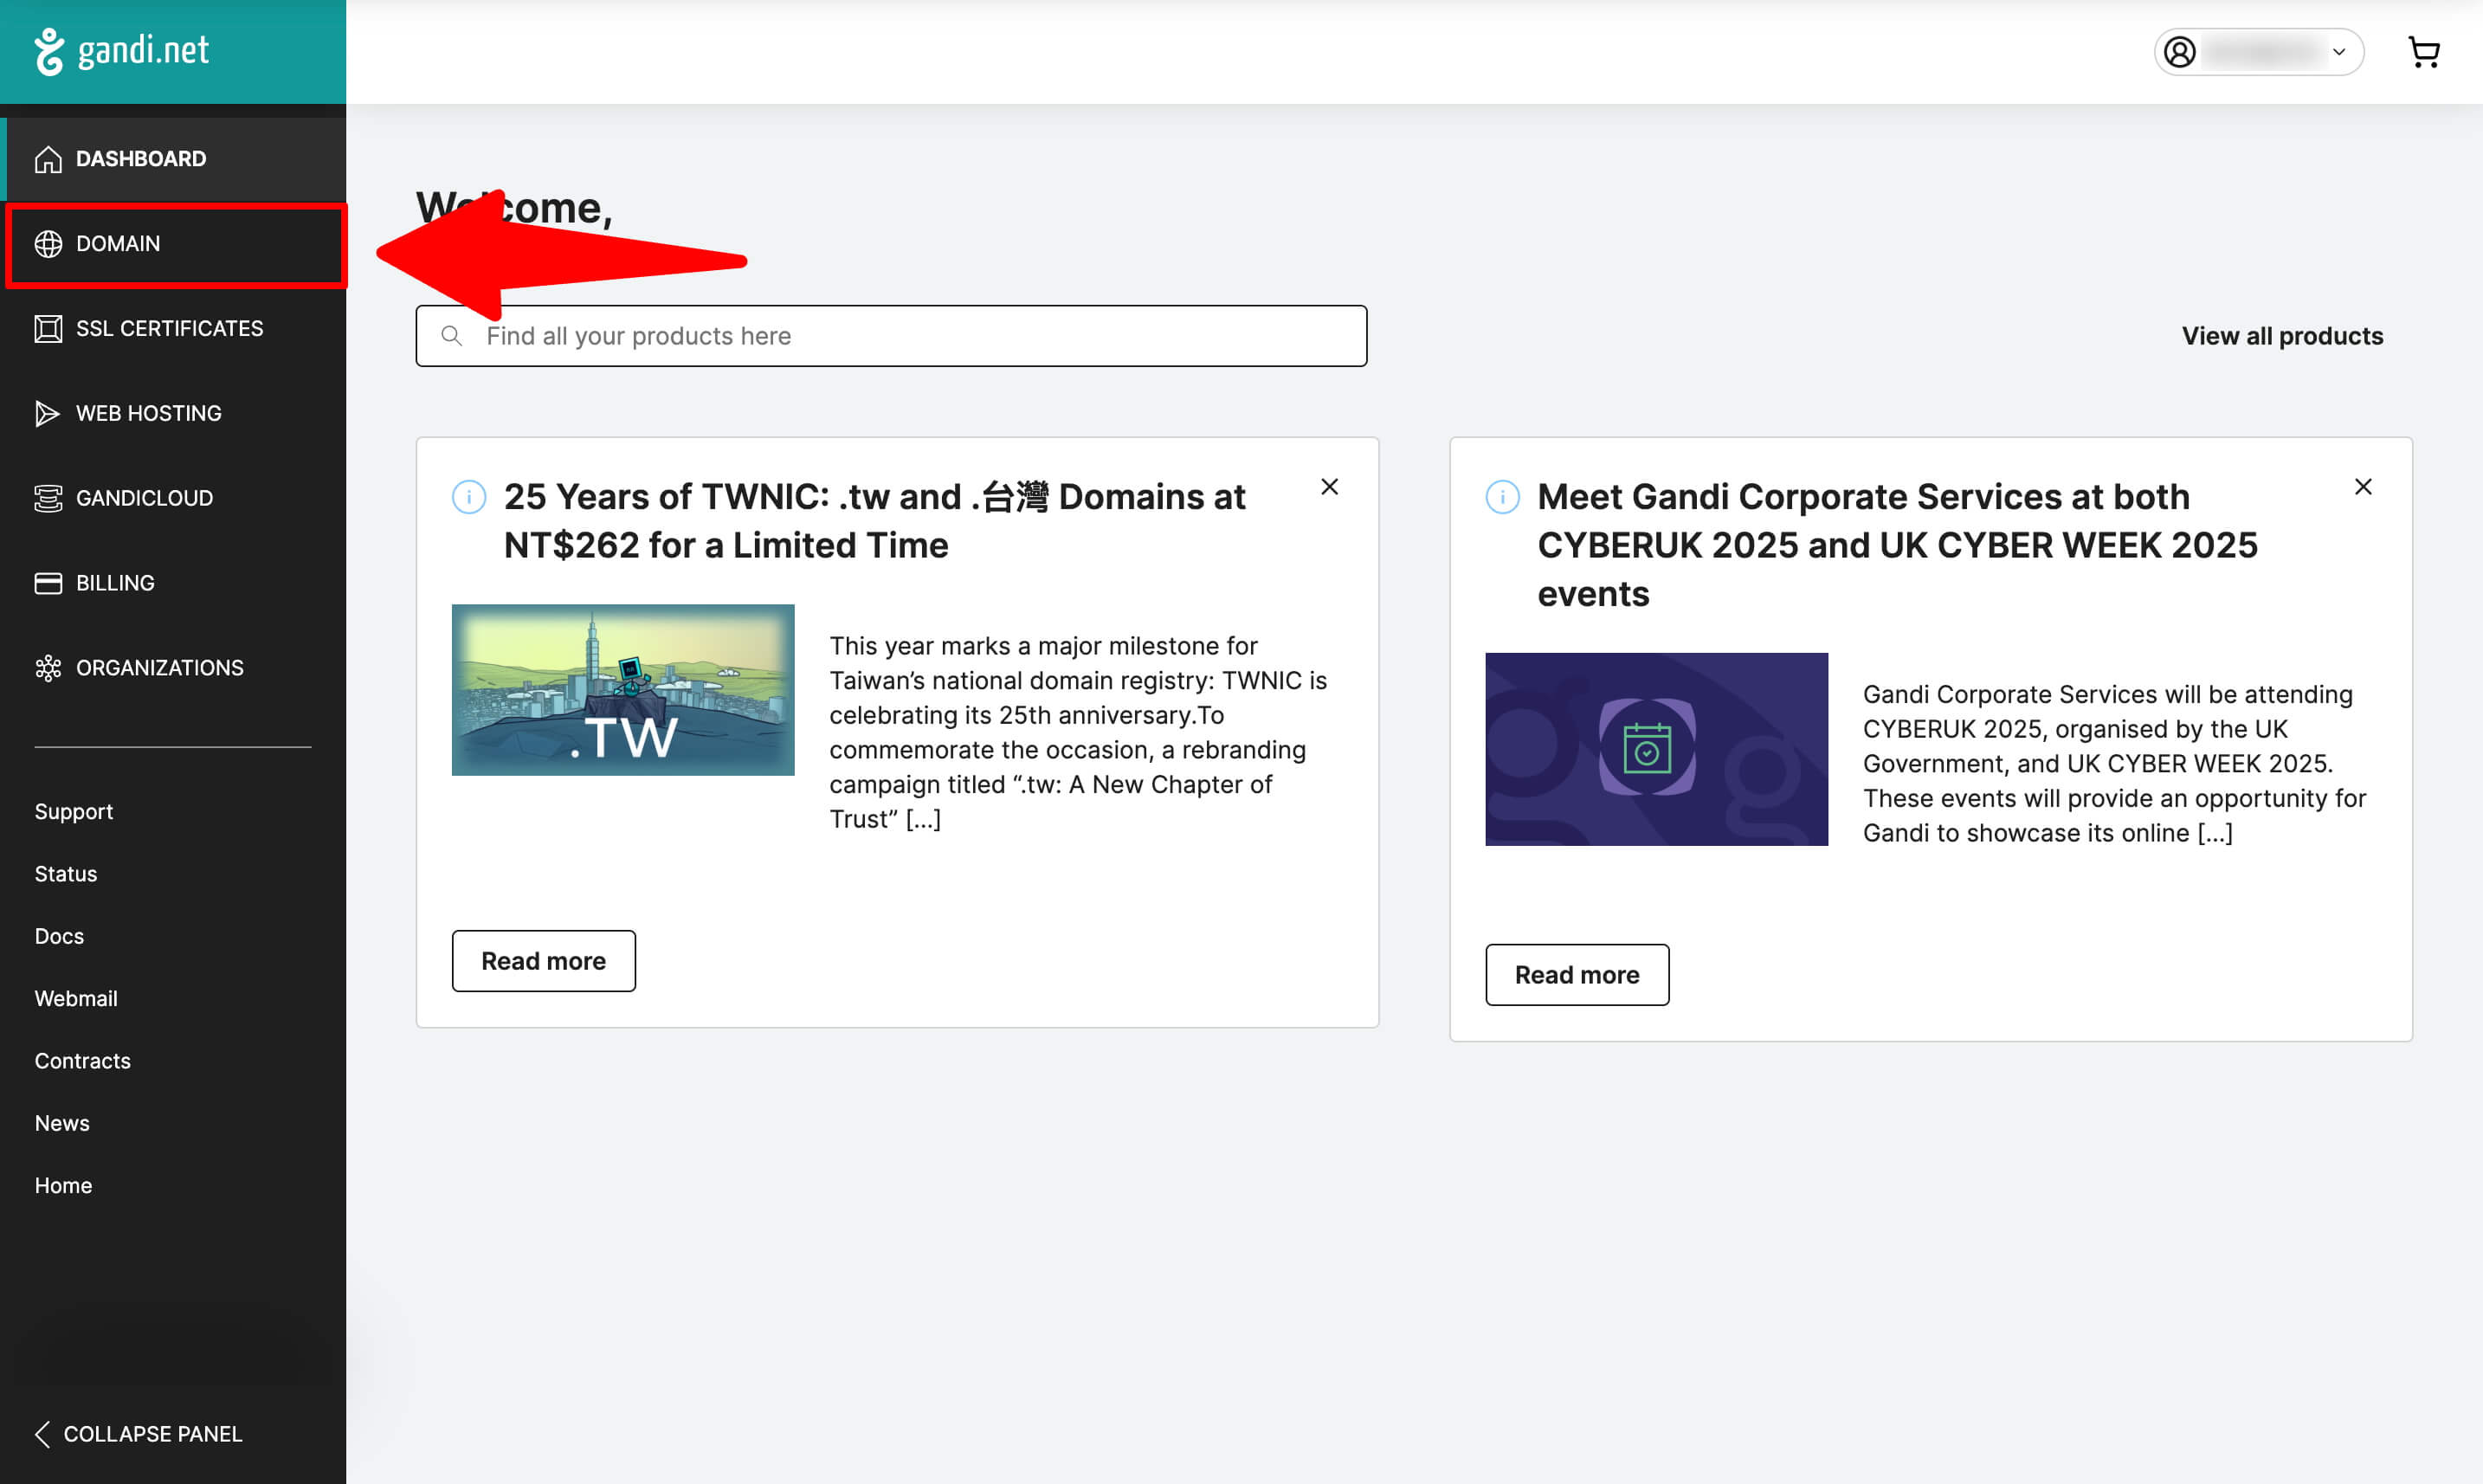Click the Dashboard home icon

click(x=48, y=159)
